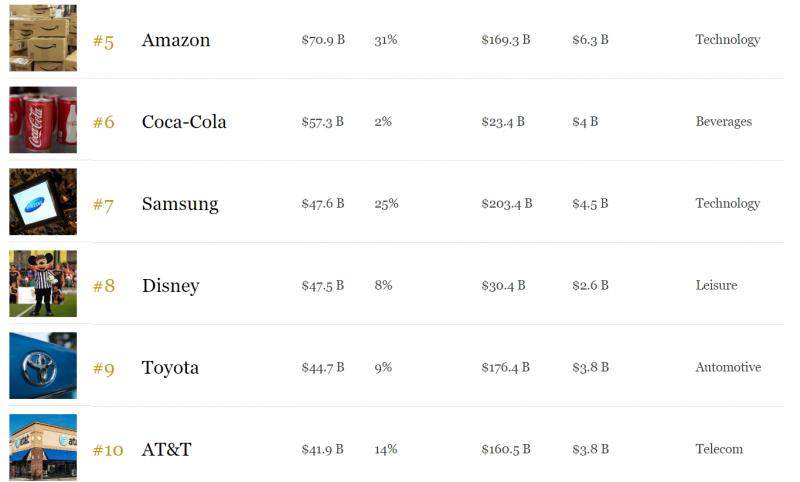Select Toyota's $176.4 B revenue figure
800x482 pixels.
506,368
